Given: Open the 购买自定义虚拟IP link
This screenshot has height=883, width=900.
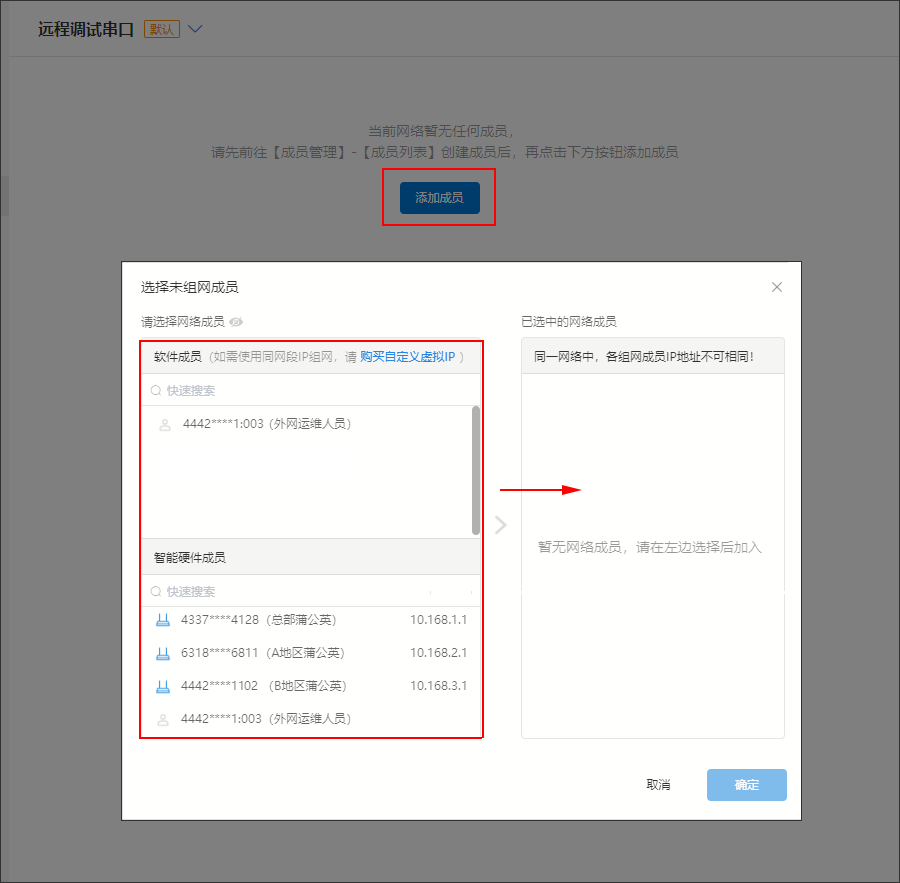Looking at the screenshot, I should [408, 357].
